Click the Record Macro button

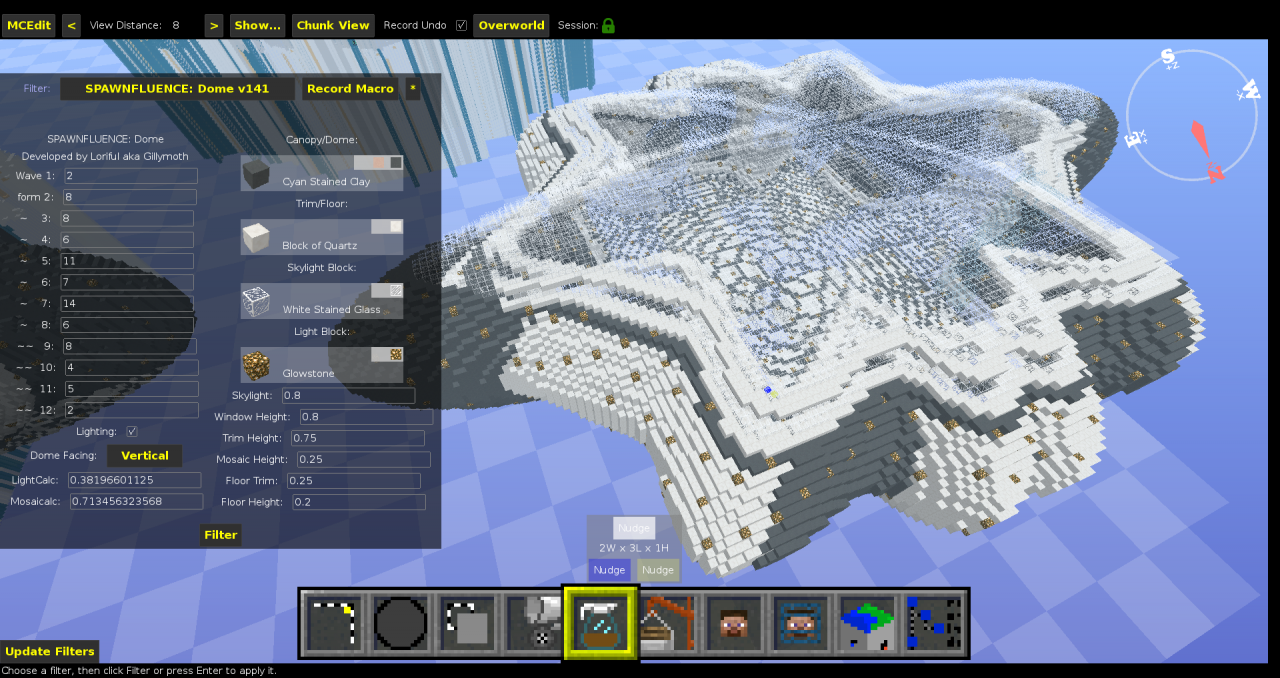350,88
